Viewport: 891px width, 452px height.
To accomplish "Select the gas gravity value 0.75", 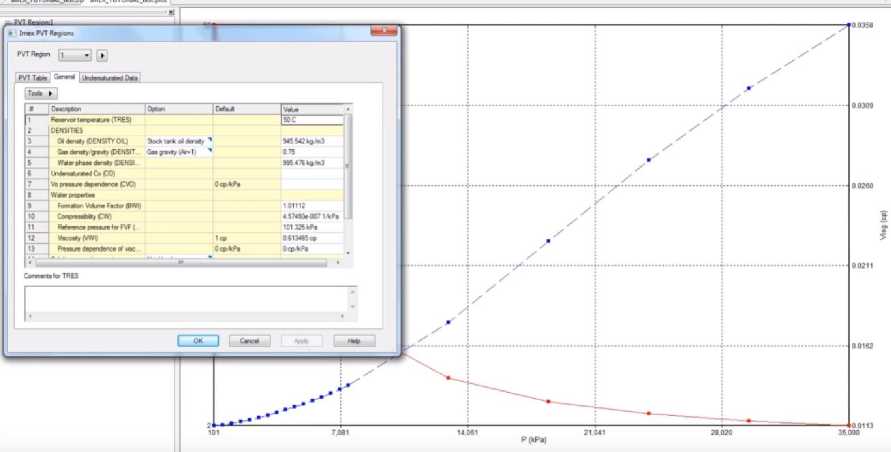I will (x=313, y=152).
